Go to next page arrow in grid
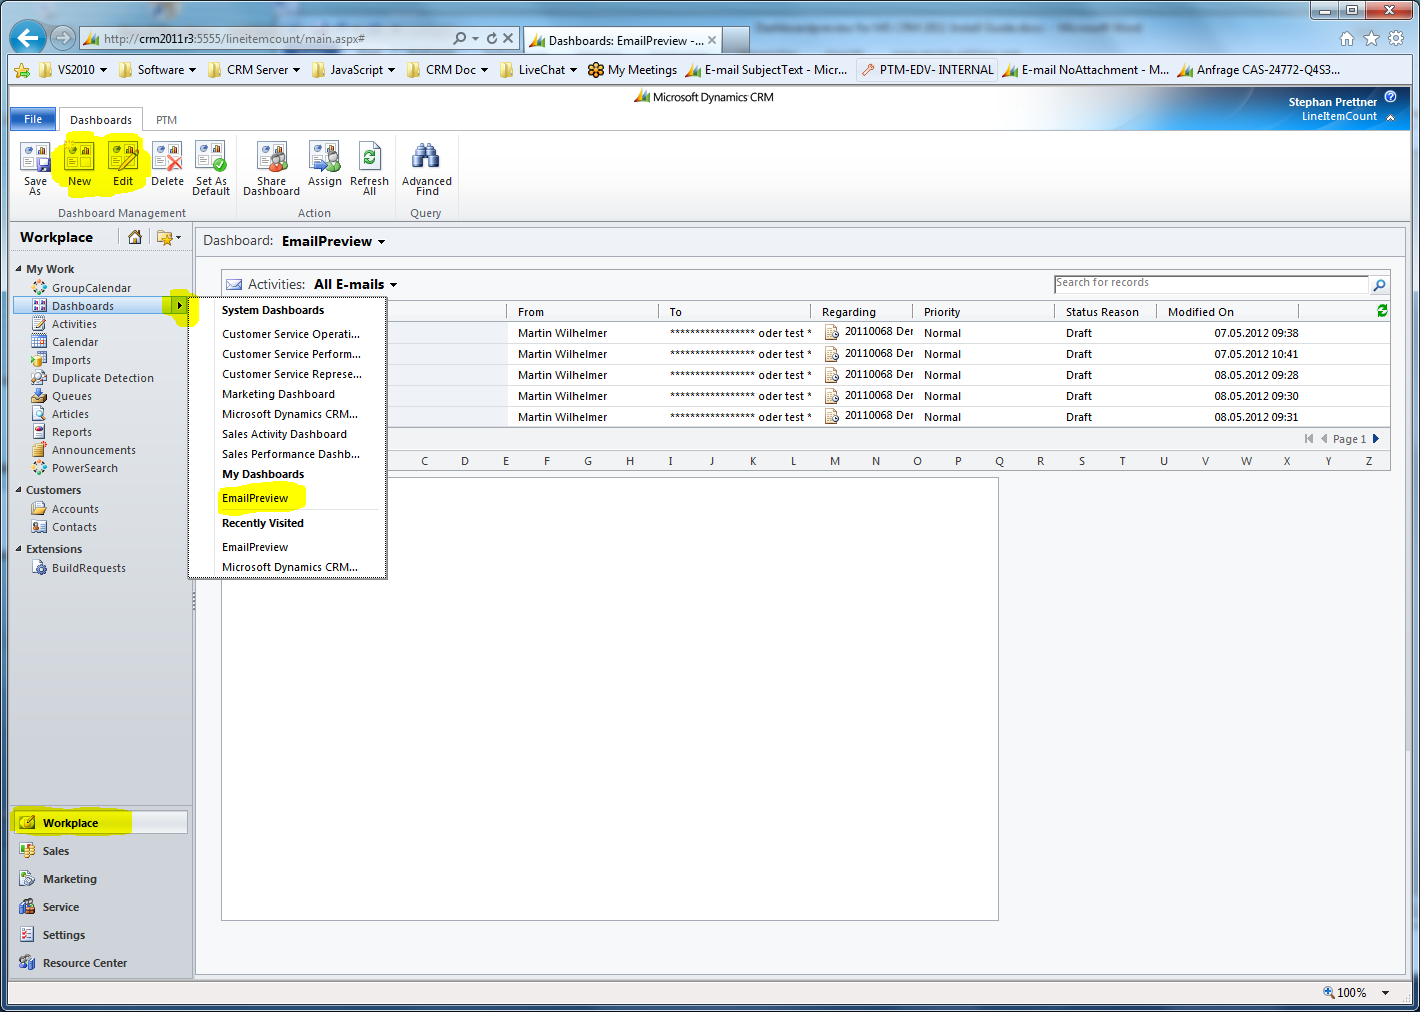 (x=1376, y=439)
